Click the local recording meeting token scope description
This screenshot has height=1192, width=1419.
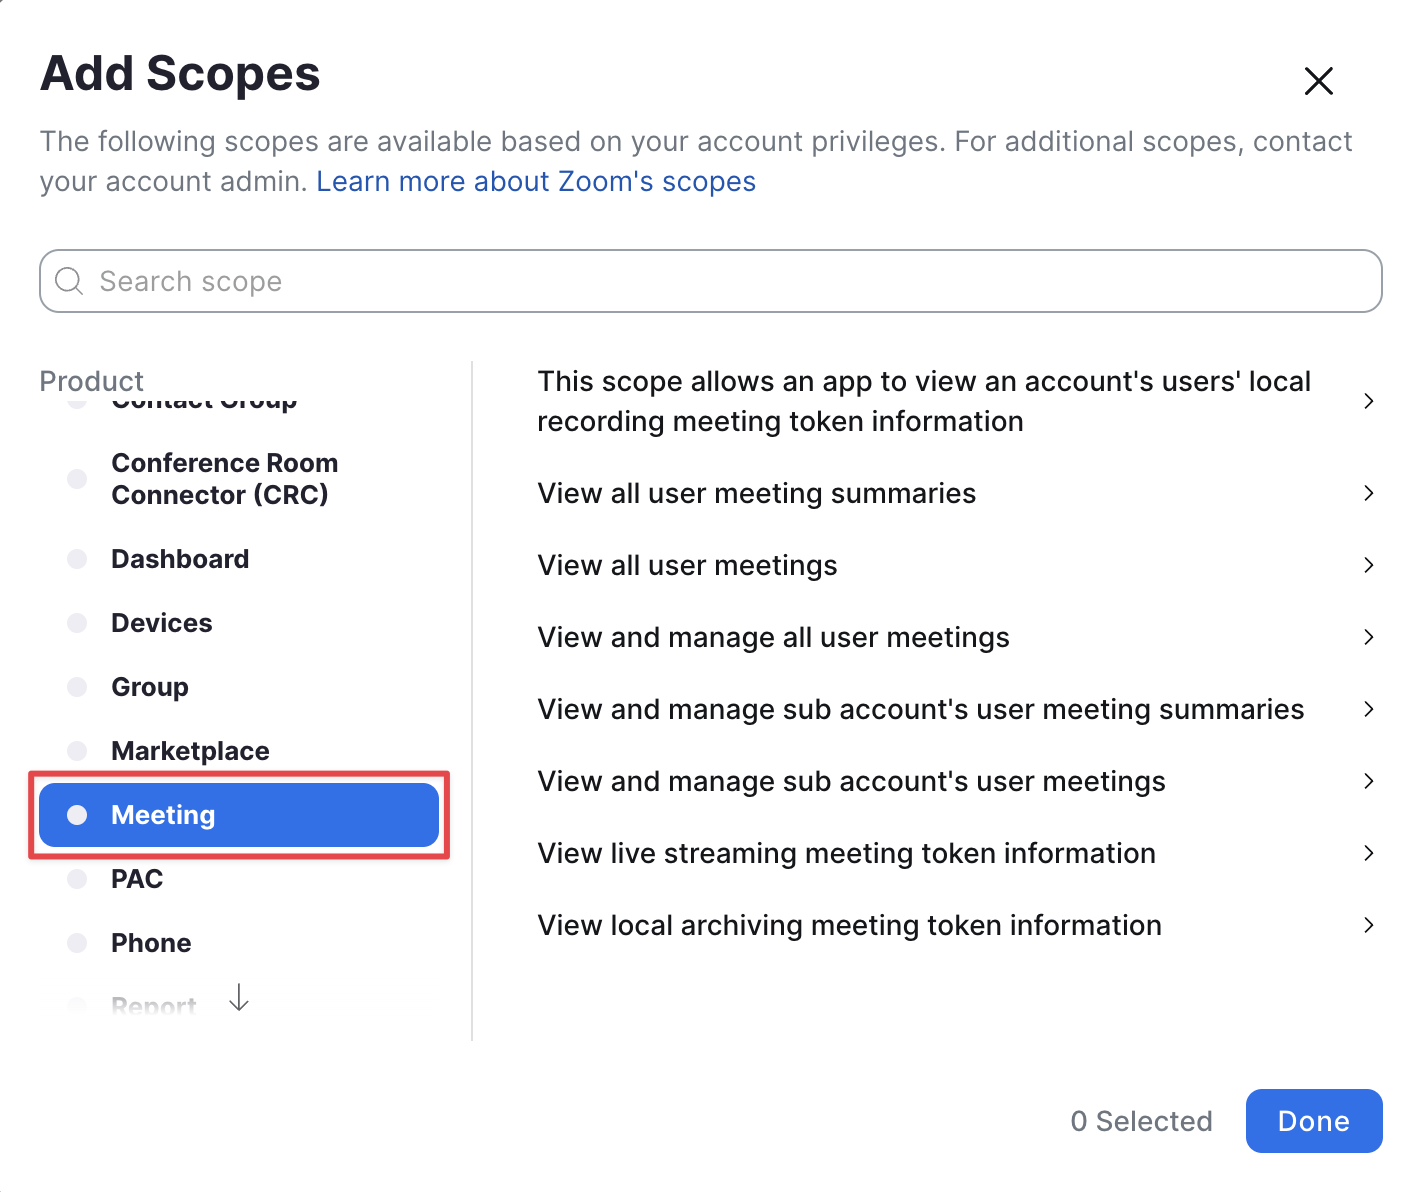[x=924, y=401]
